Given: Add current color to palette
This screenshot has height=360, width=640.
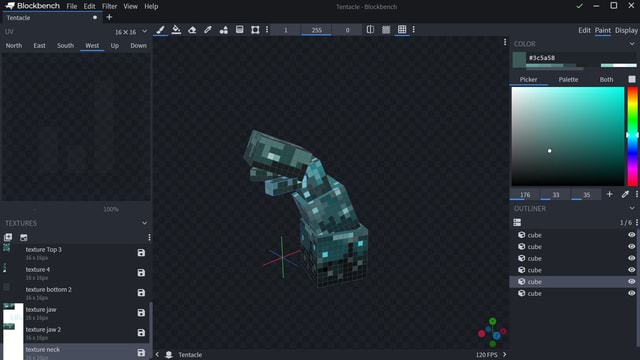Looking at the screenshot, I should pos(609,194).
